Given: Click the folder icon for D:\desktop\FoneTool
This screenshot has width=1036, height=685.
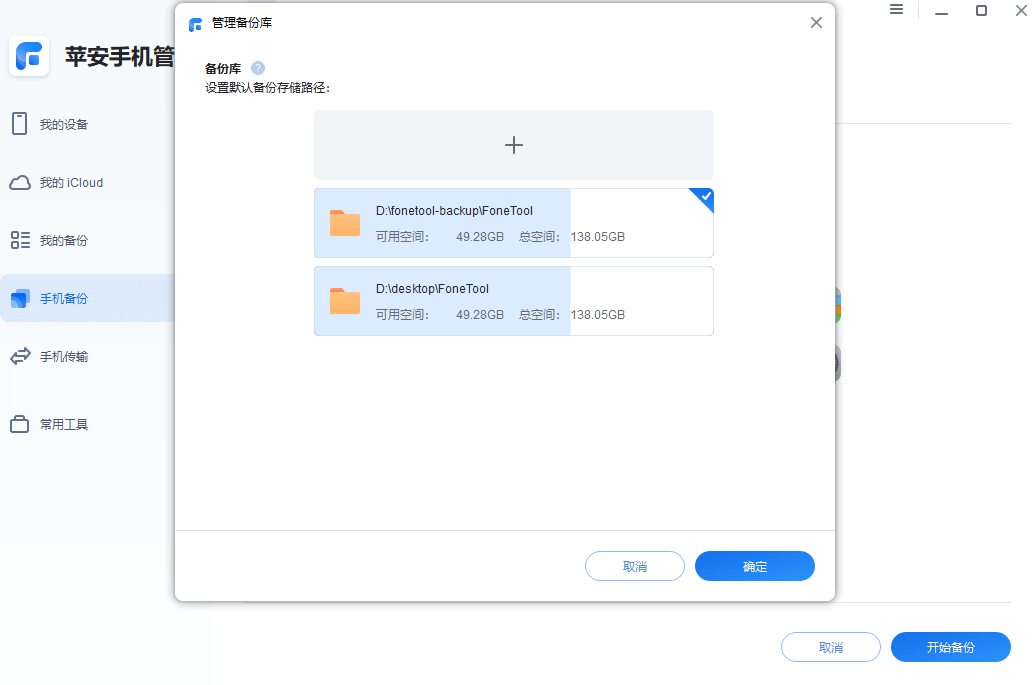Looking at the screenshot, I should pos(344,300).
